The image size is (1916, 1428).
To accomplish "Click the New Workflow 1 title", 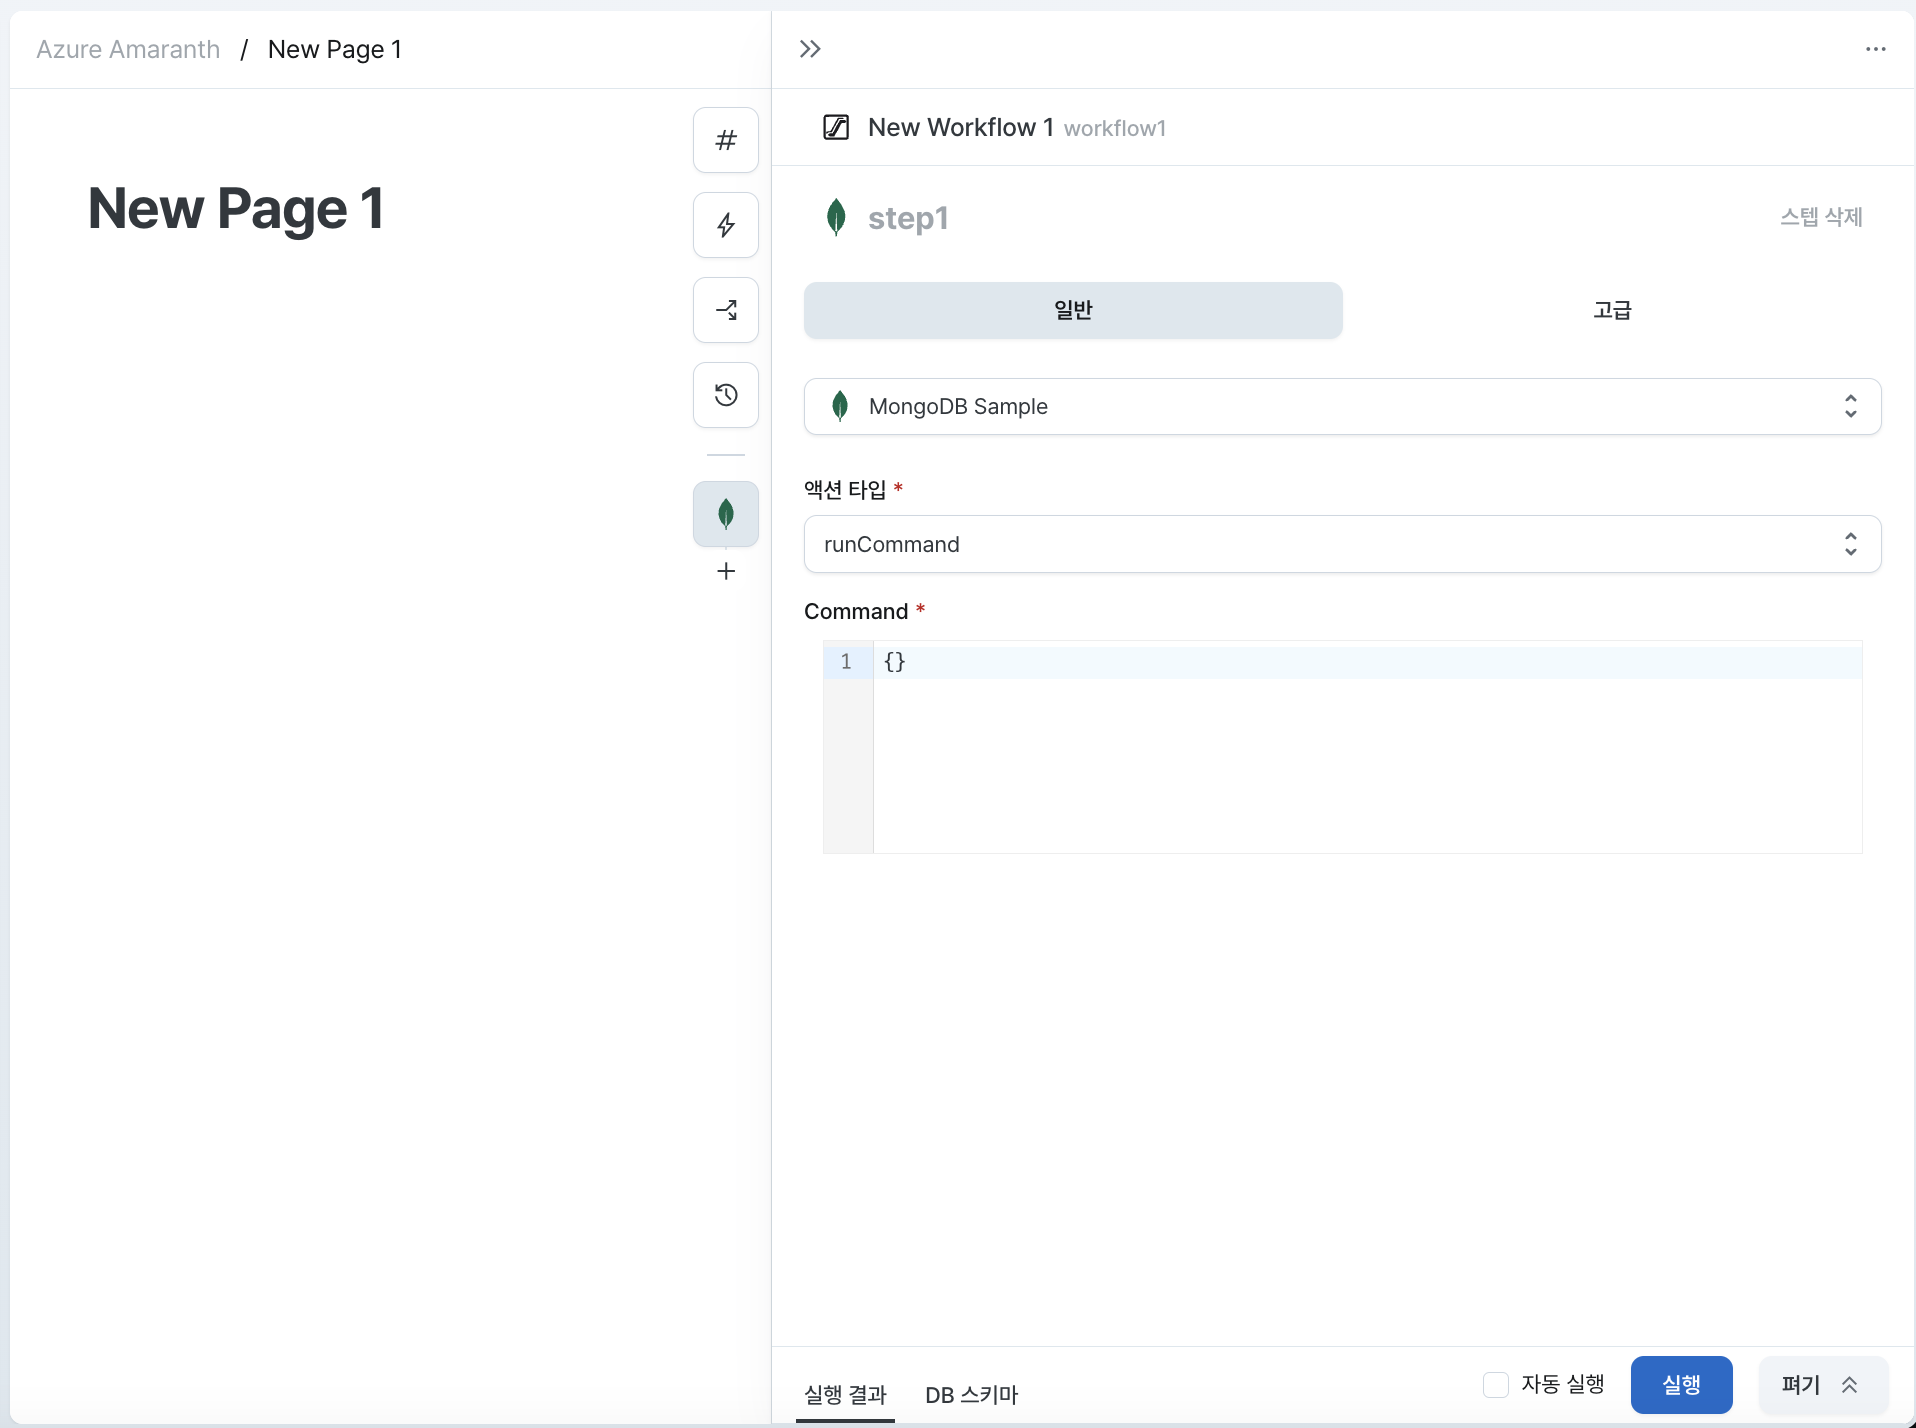I will (x=961, y=127).
